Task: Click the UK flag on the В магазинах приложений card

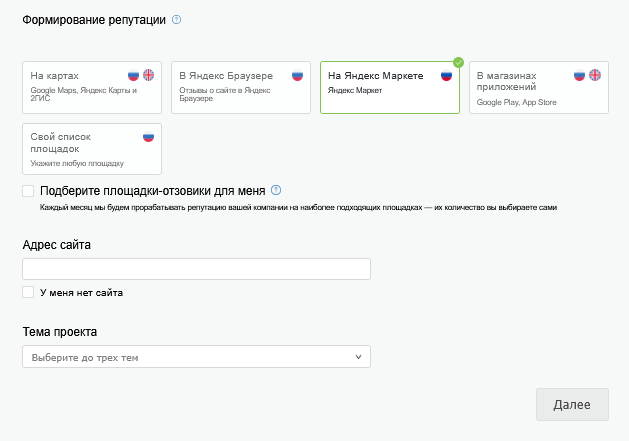Action: [594, 75]
